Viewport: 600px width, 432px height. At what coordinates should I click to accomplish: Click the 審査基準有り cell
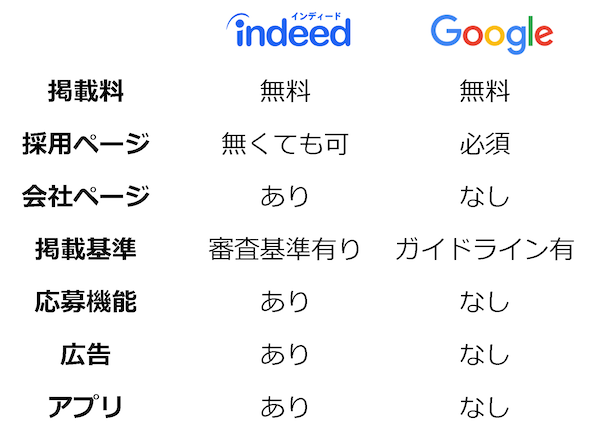tap(285, 249)
